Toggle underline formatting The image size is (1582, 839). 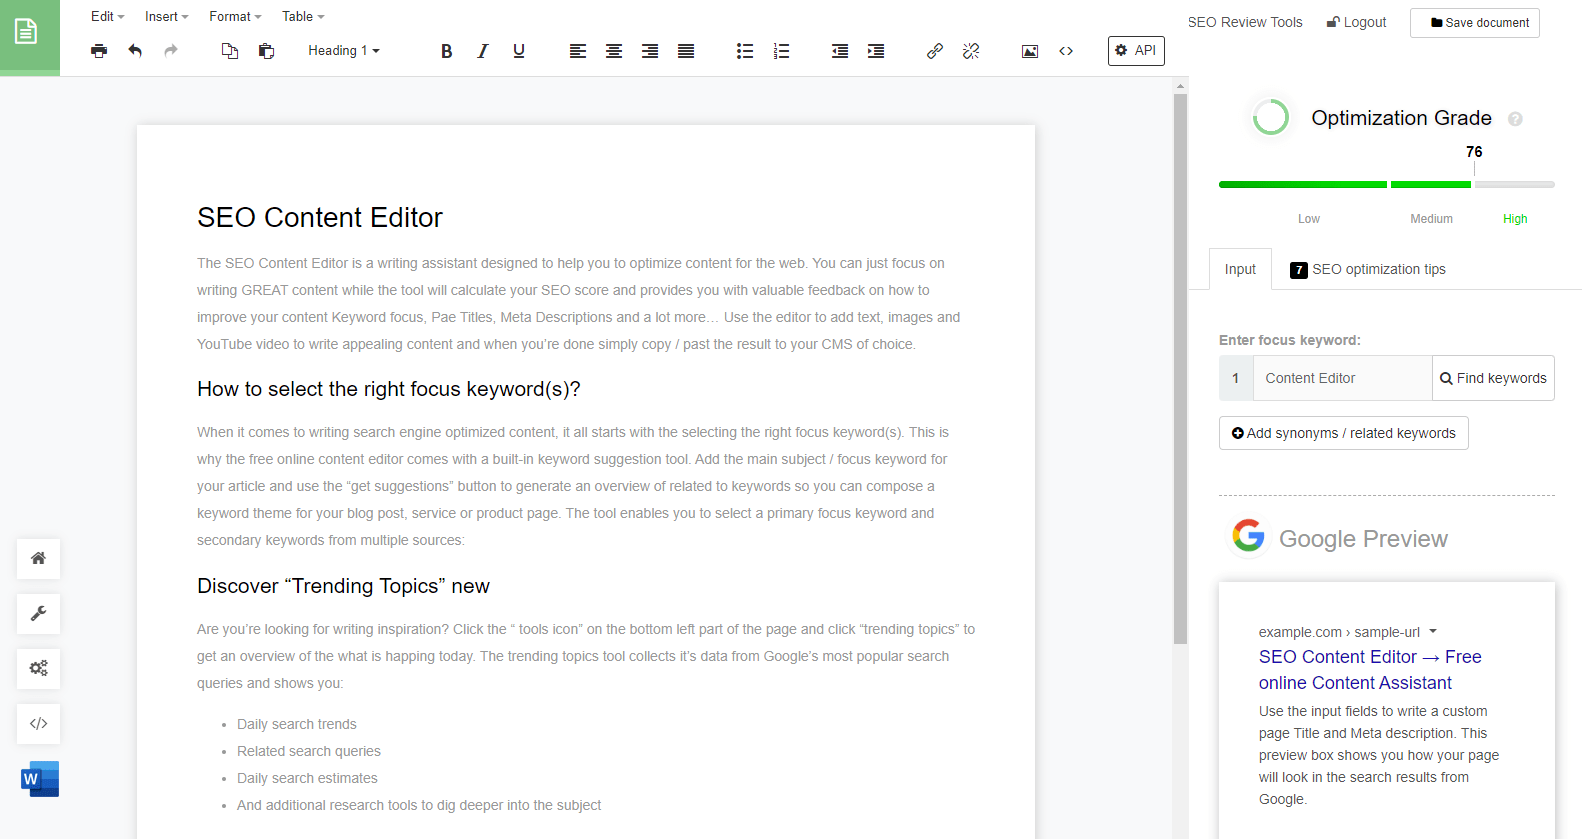[519, 51]
